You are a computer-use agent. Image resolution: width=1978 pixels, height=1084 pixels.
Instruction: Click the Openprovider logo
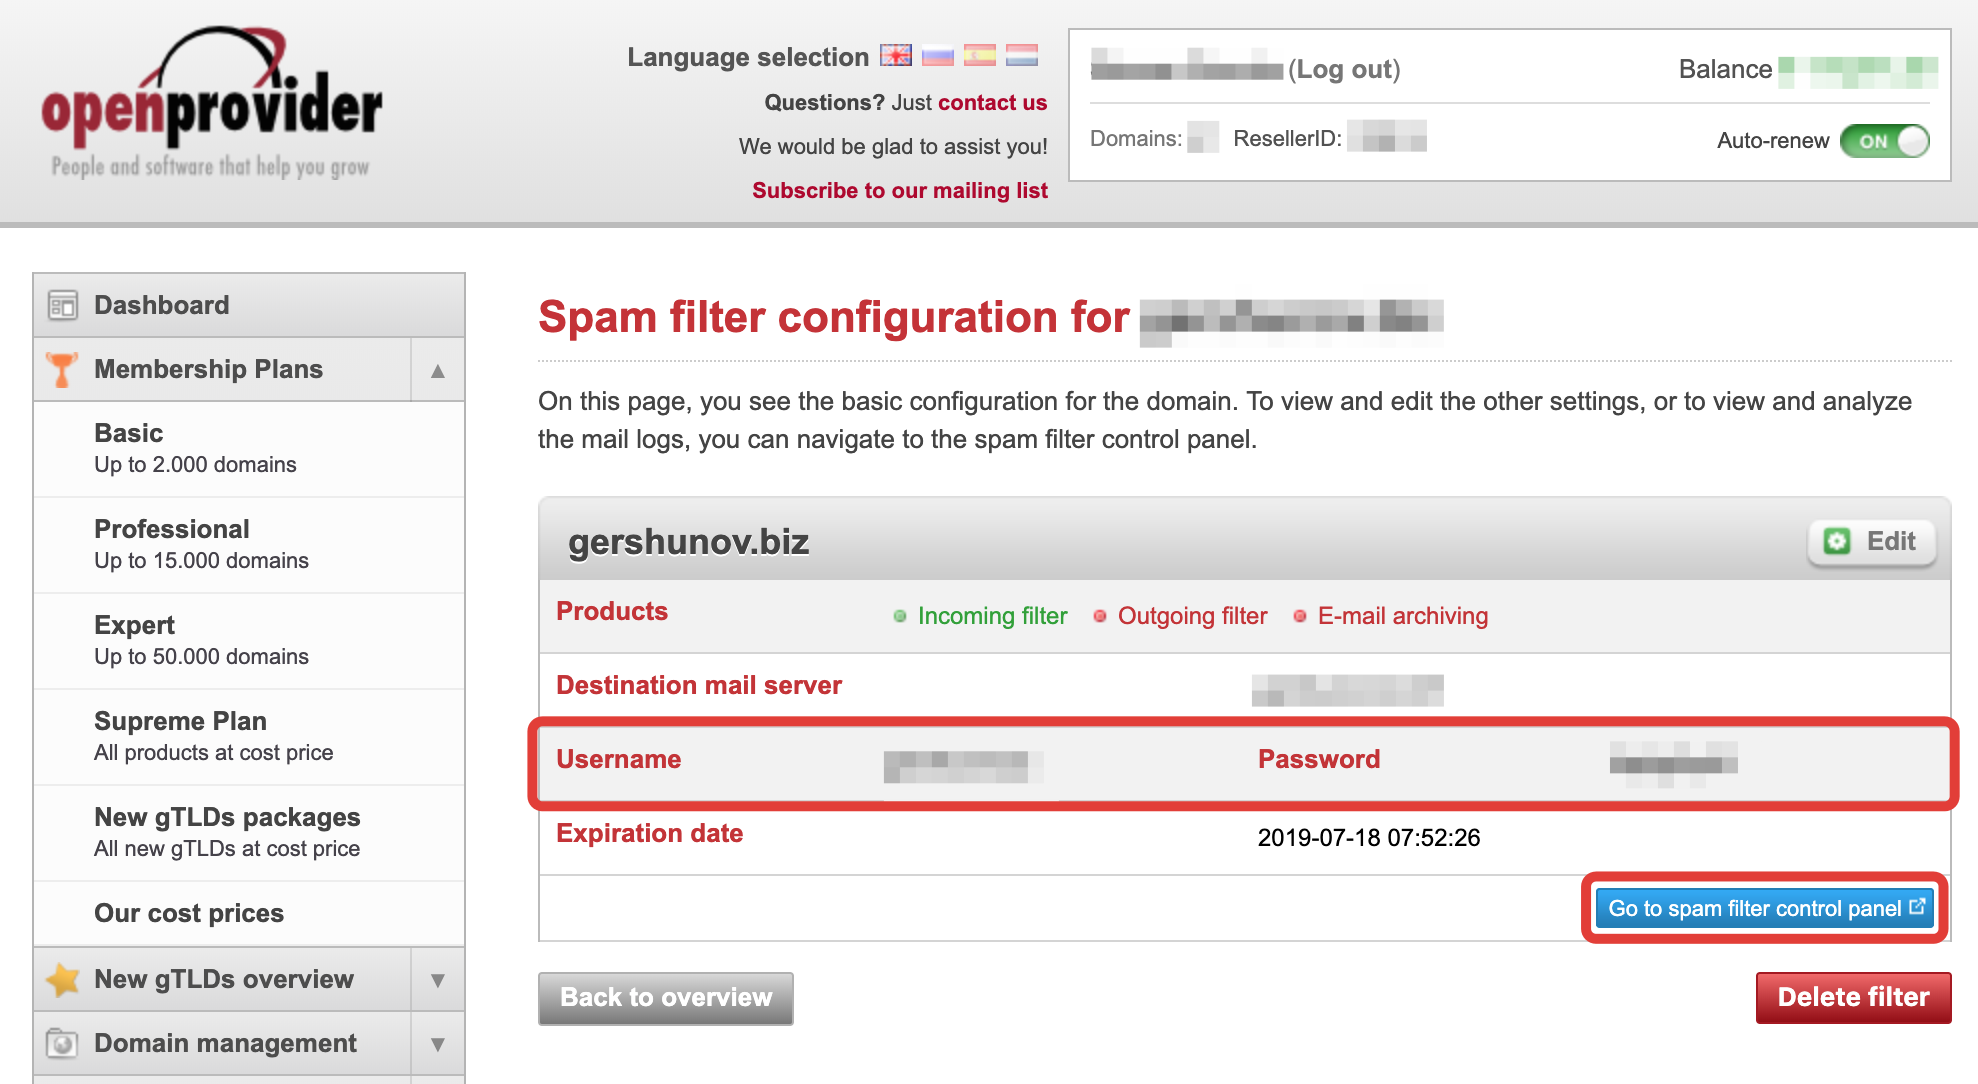click(x=211, y=103)
